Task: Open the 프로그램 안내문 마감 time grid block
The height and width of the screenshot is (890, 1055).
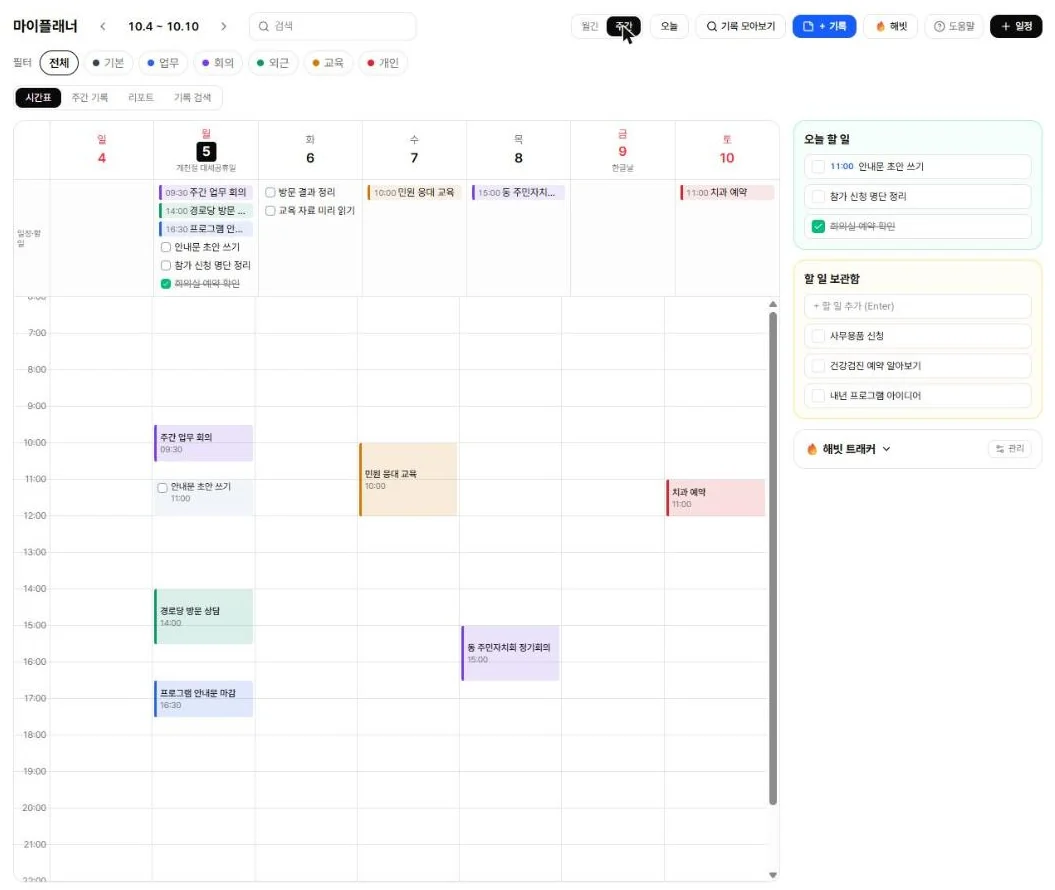Action: point(204,698)
